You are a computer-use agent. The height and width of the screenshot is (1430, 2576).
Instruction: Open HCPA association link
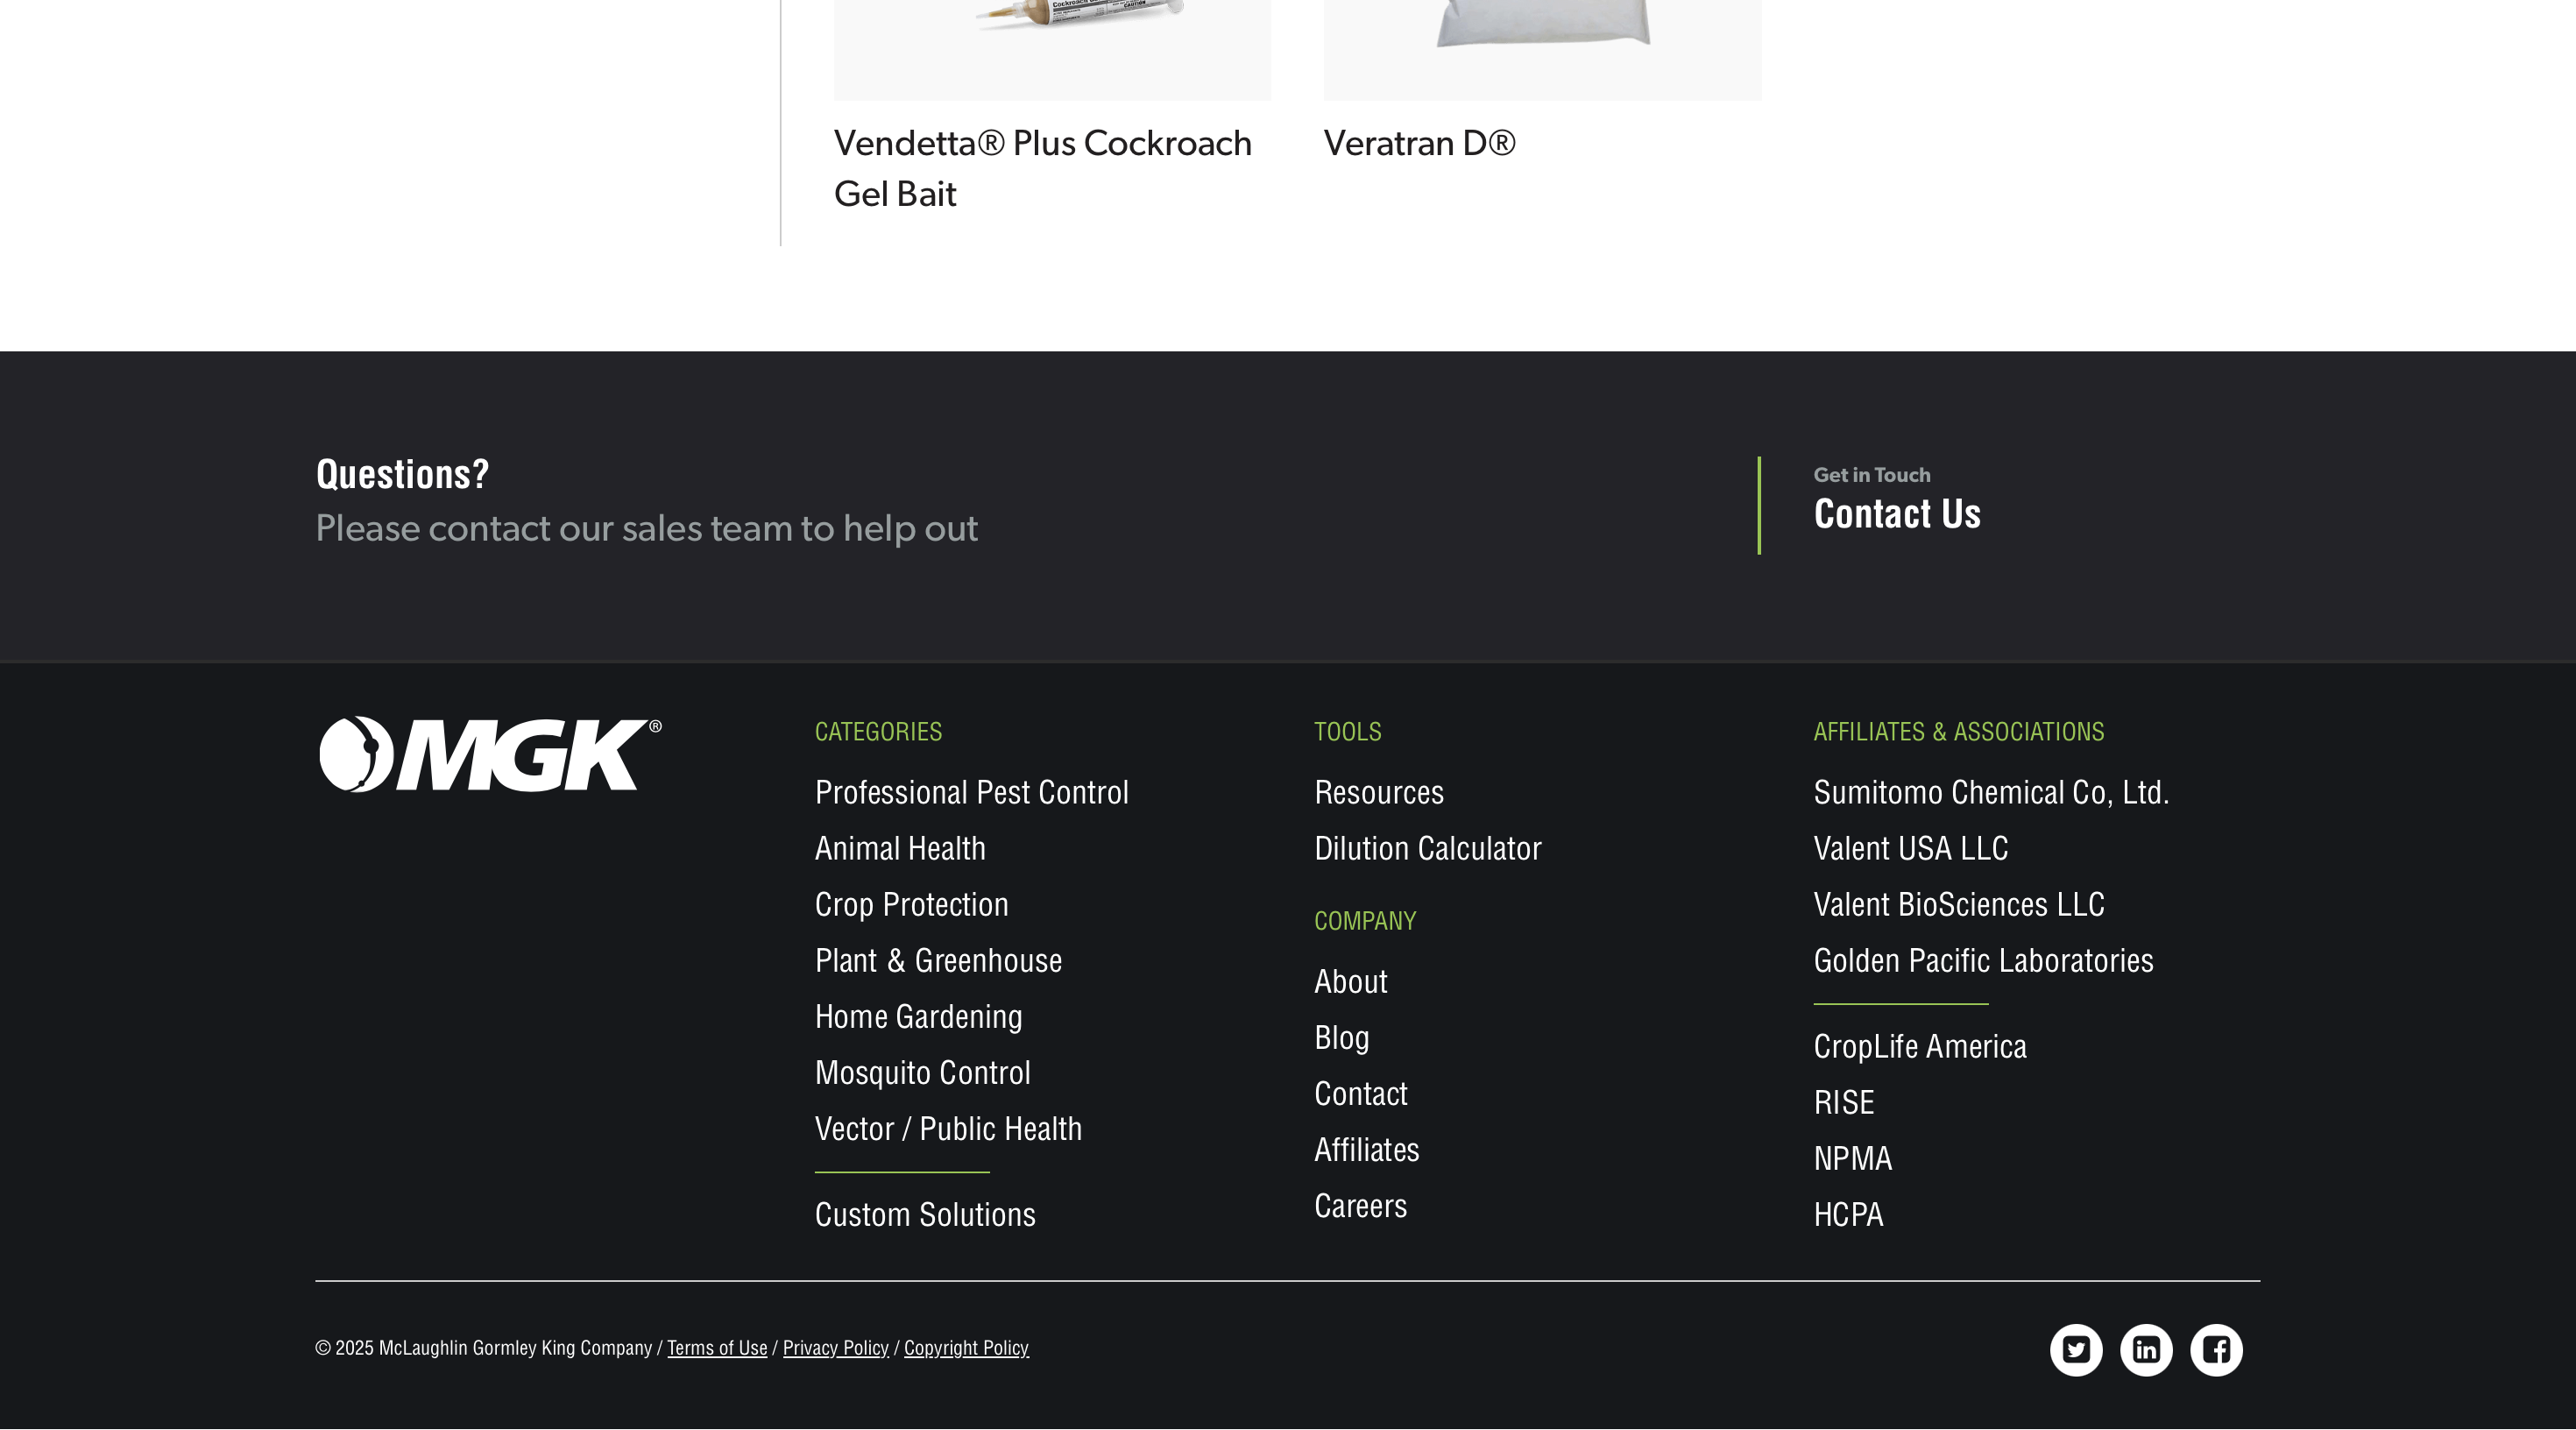[1849, 1215]
